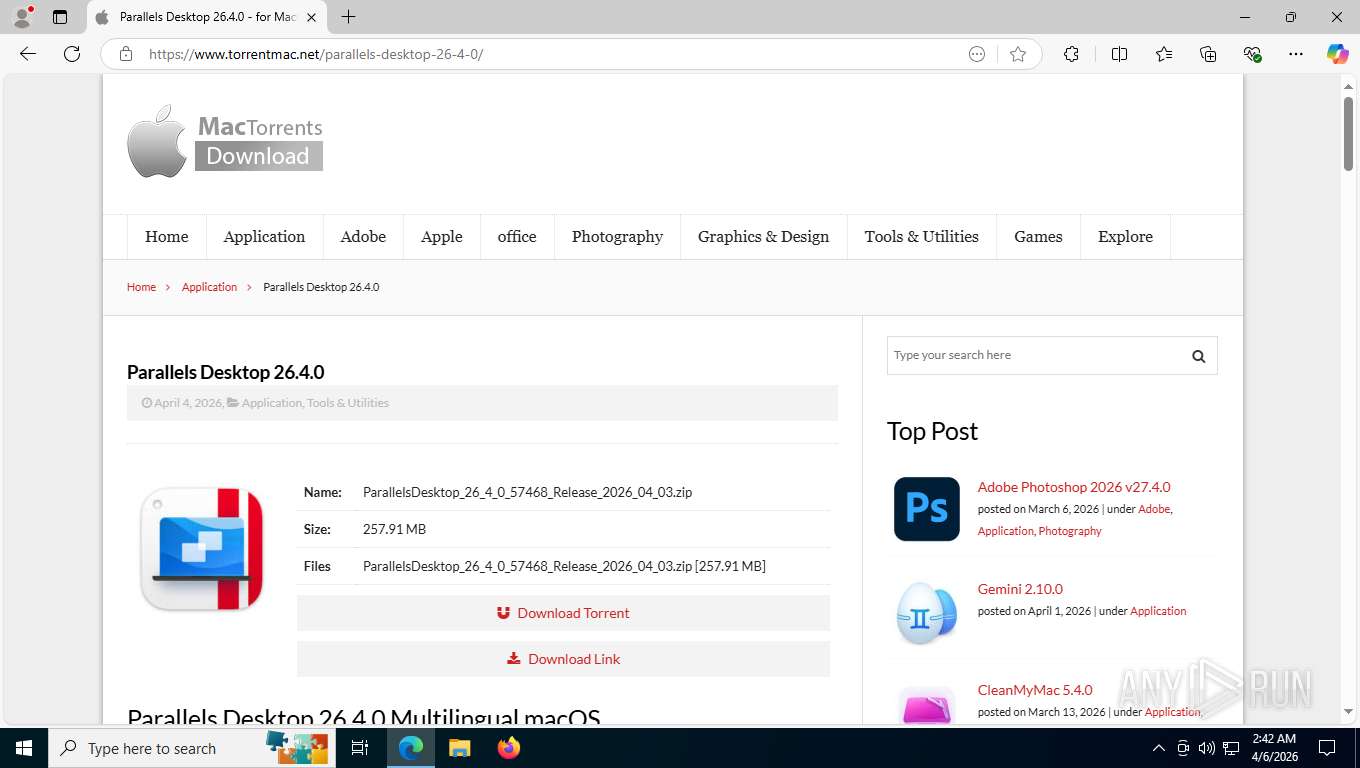Close the Parallels Desktop browser tab
This screenshot has width=1360, height=768.
coord(311,17)
